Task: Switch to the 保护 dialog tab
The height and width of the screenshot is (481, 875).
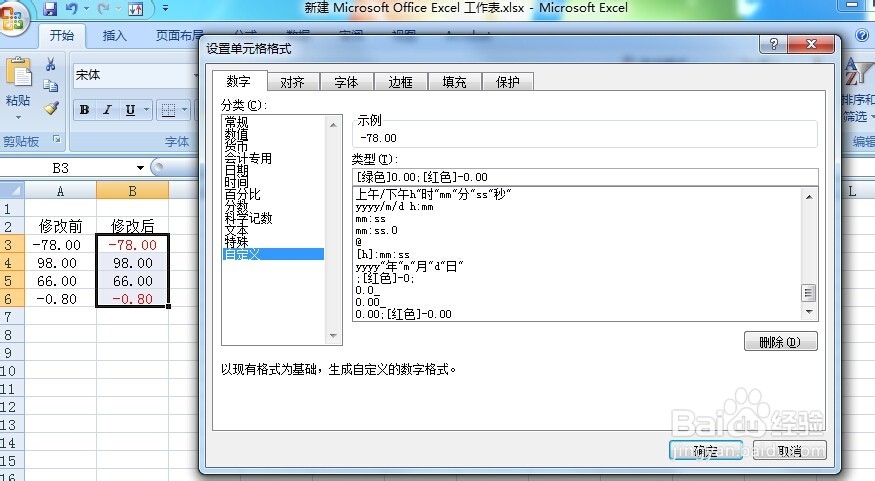Action: [507, 82]
